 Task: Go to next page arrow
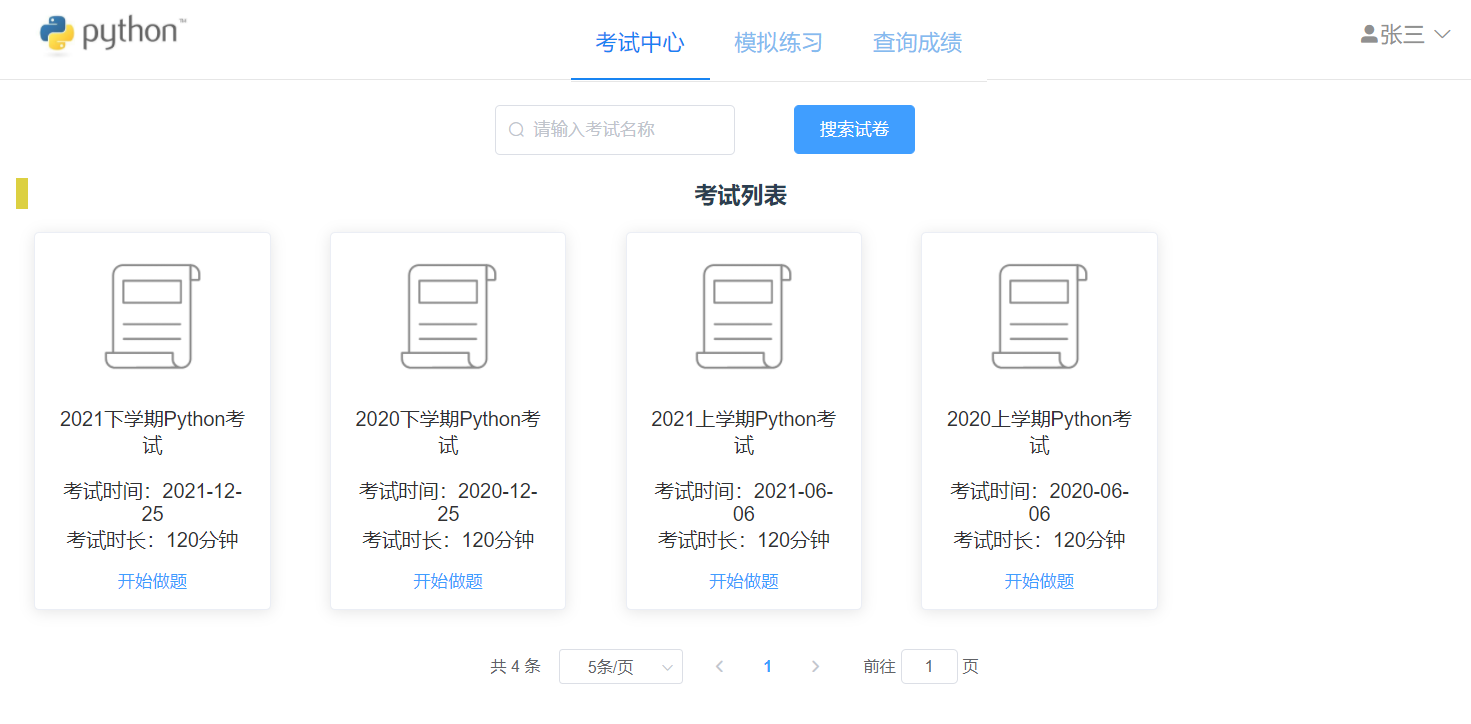click(815, 667)
